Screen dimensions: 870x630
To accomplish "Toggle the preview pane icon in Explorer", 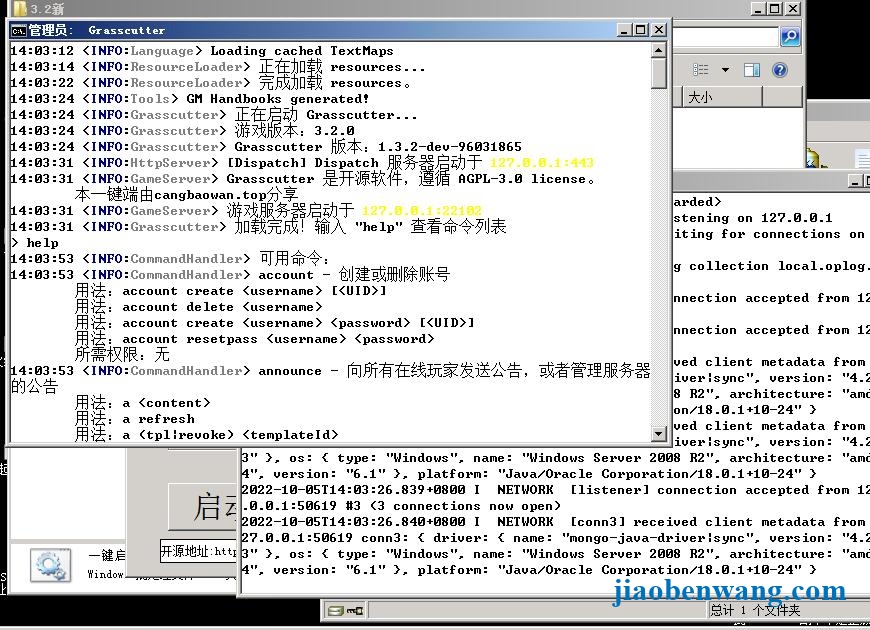I will (x=752, y=70).
